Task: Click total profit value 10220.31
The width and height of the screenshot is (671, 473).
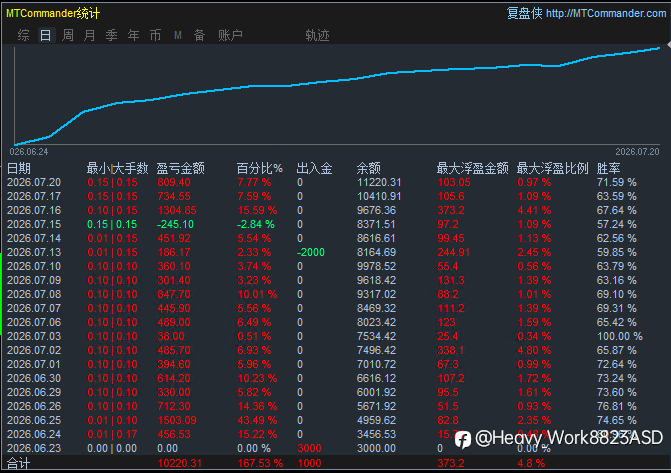Action: (180, 464)
